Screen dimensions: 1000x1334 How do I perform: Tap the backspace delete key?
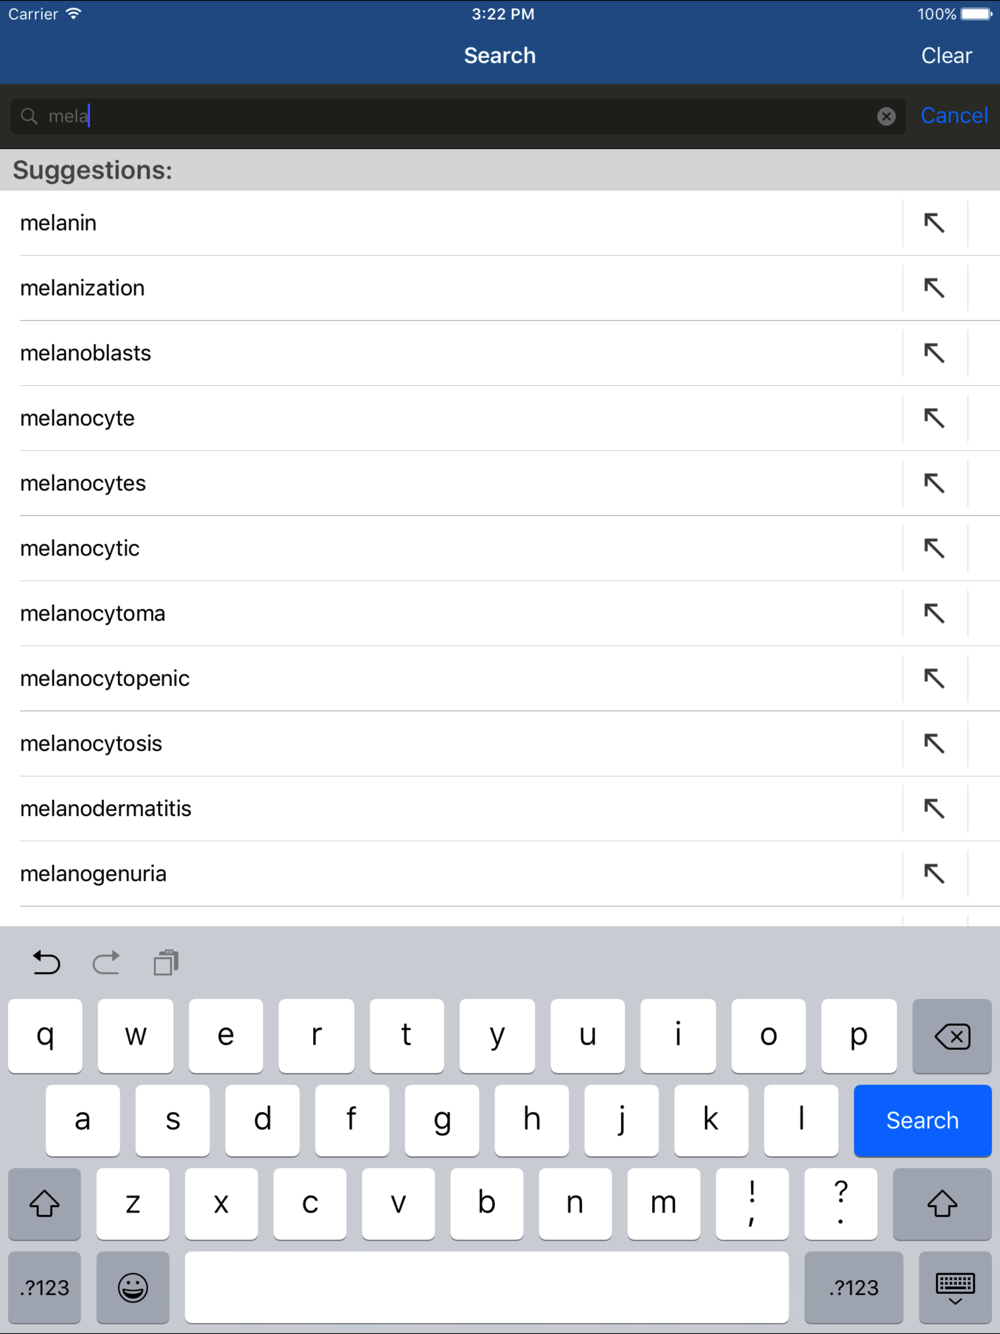tap(952, 1036)
